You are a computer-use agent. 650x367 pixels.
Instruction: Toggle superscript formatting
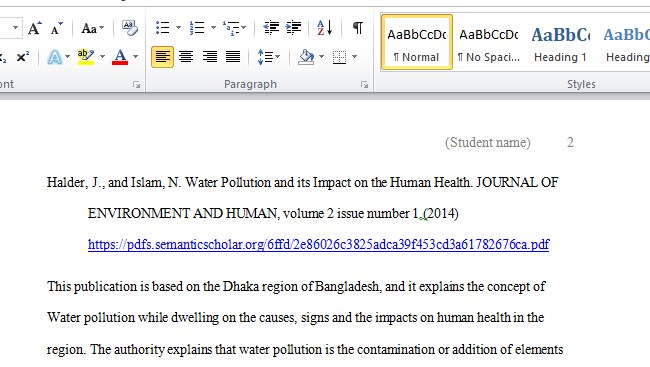point(23,57)
